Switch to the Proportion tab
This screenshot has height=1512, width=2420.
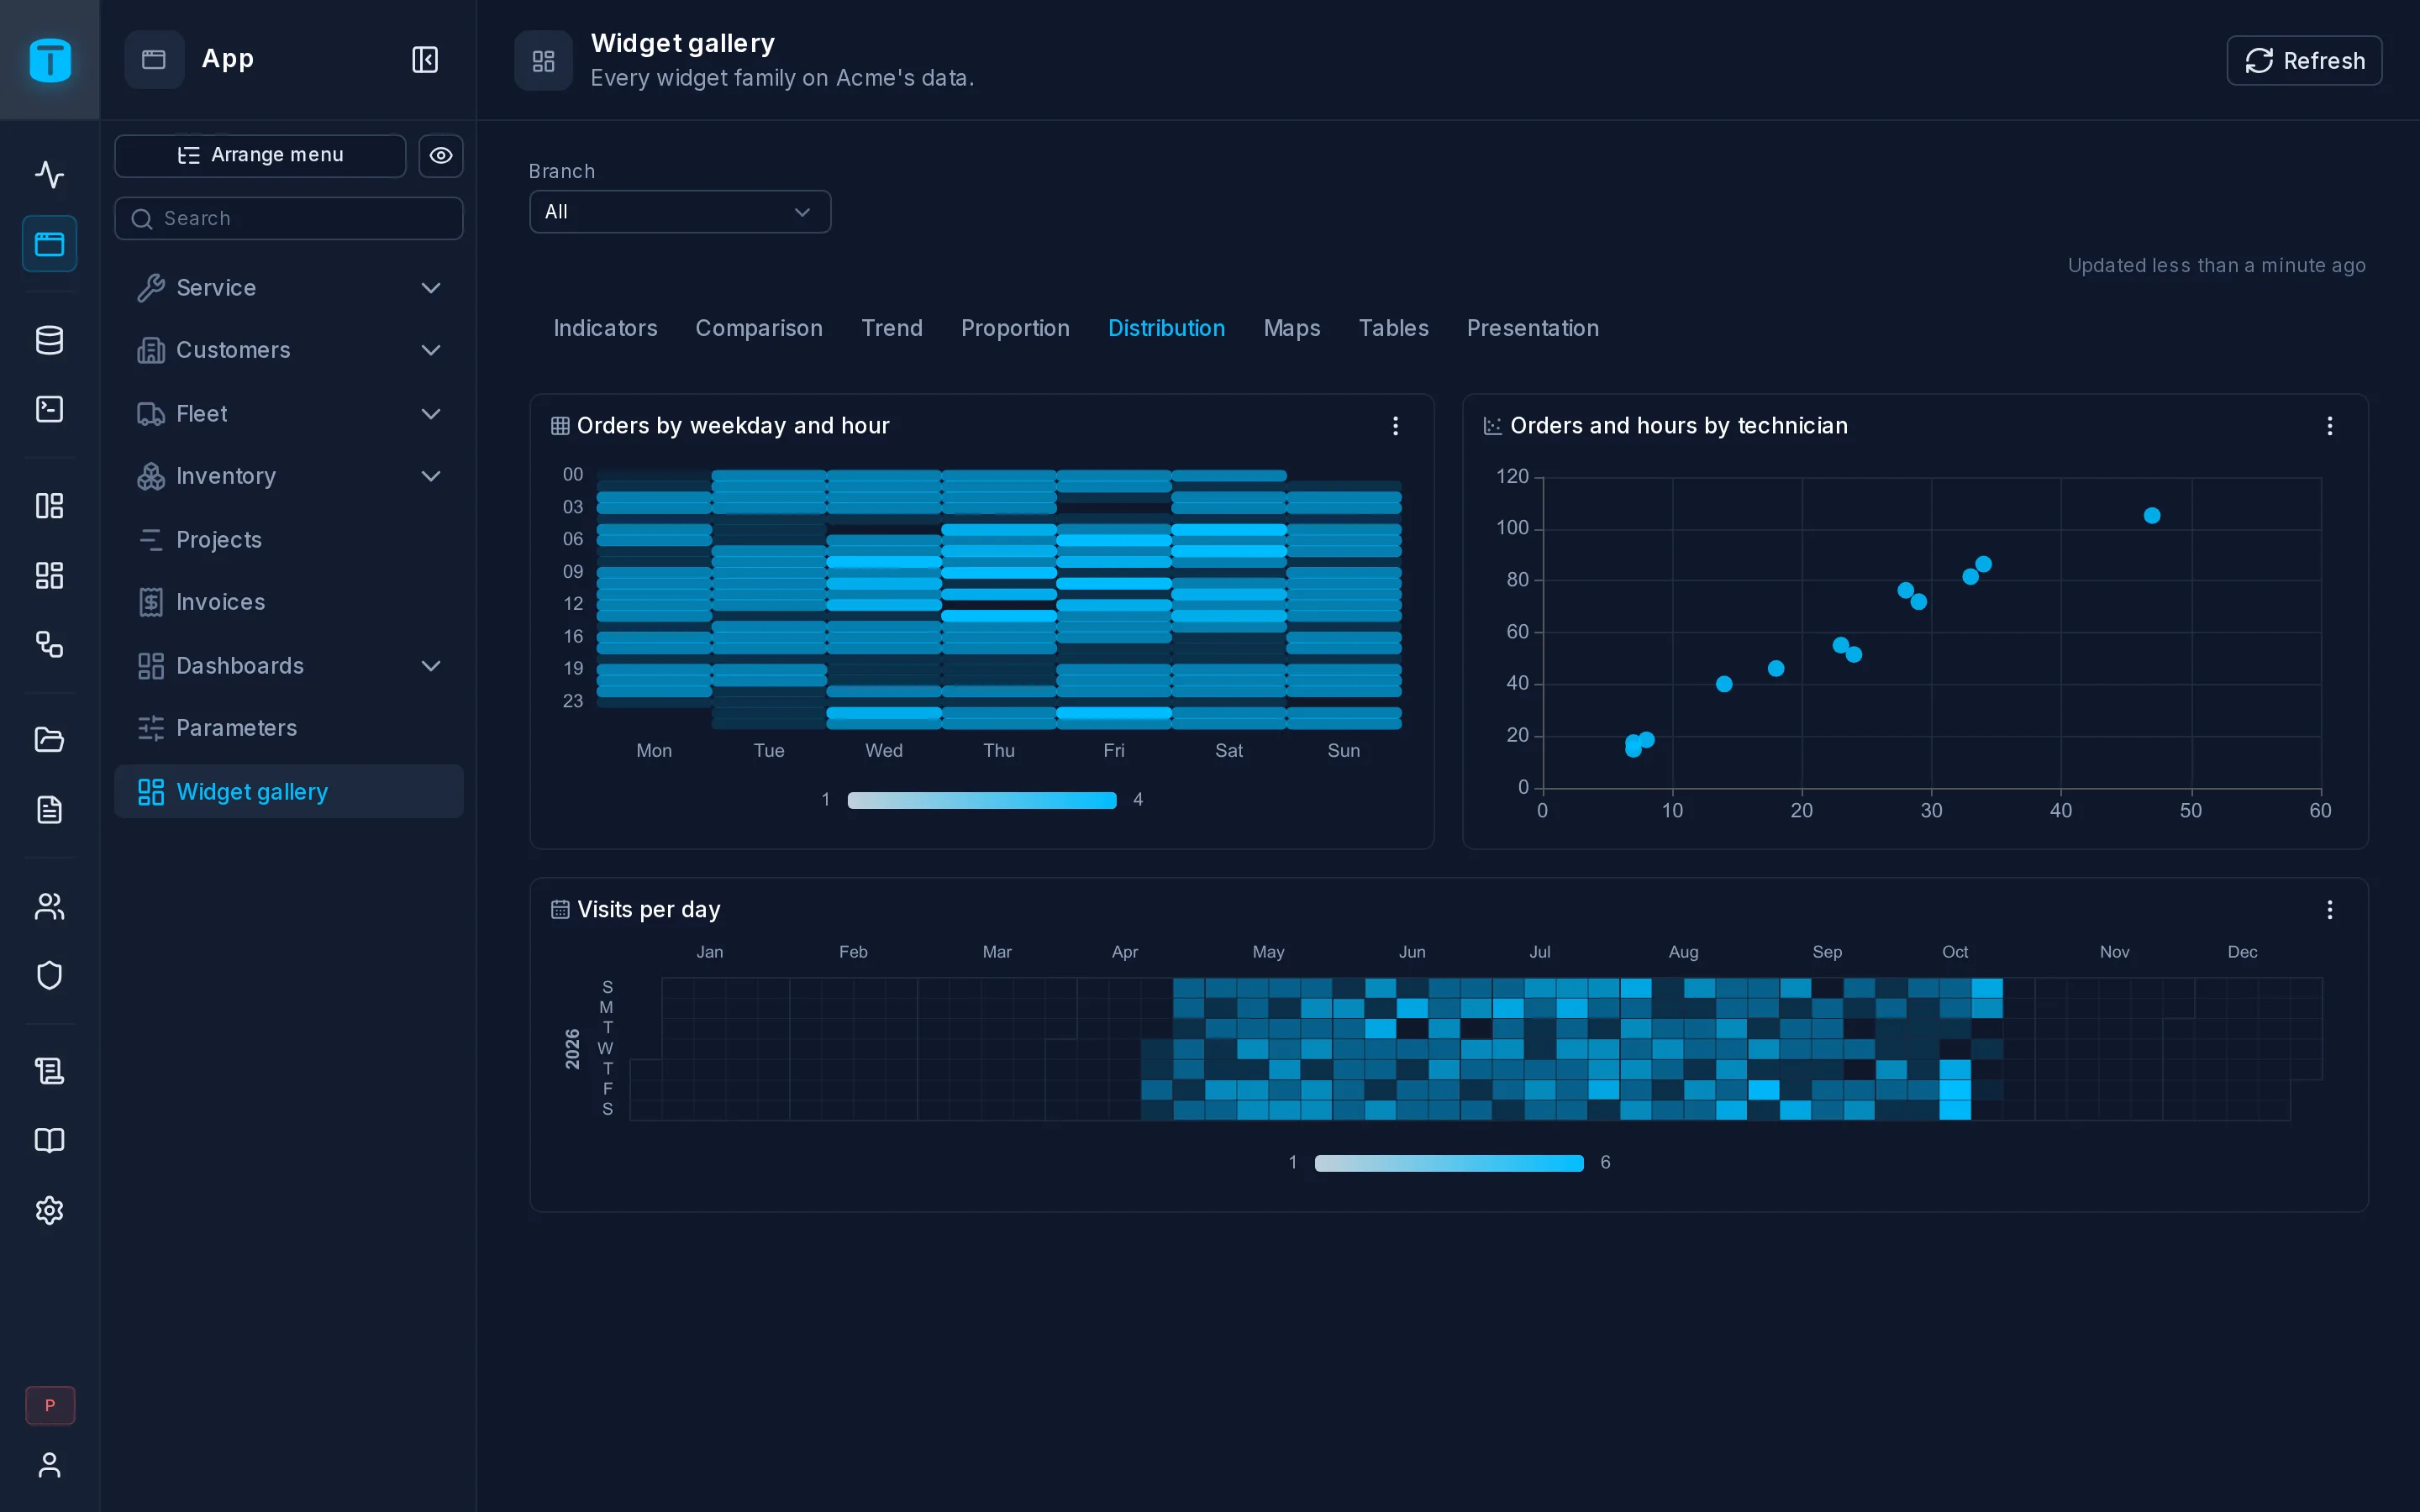point(1015,328)
